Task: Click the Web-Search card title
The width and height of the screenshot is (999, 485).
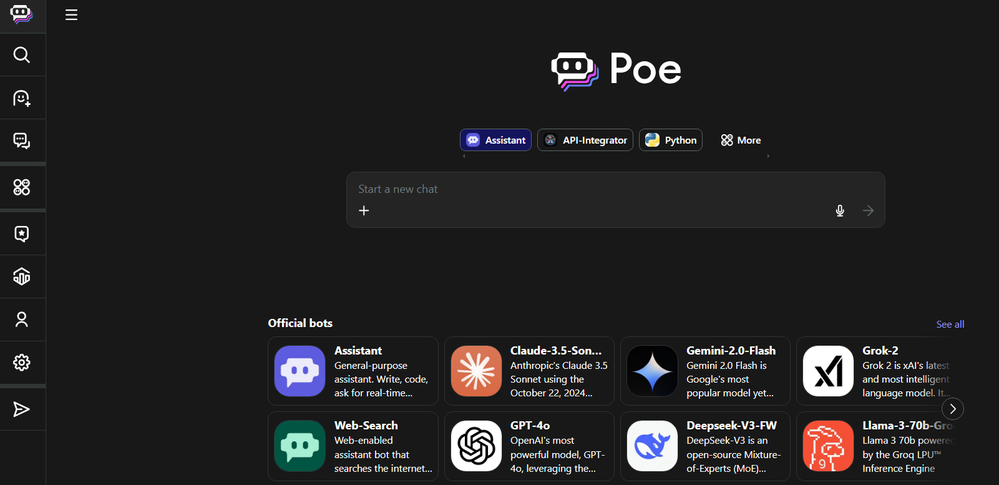Action: point(366,425)
